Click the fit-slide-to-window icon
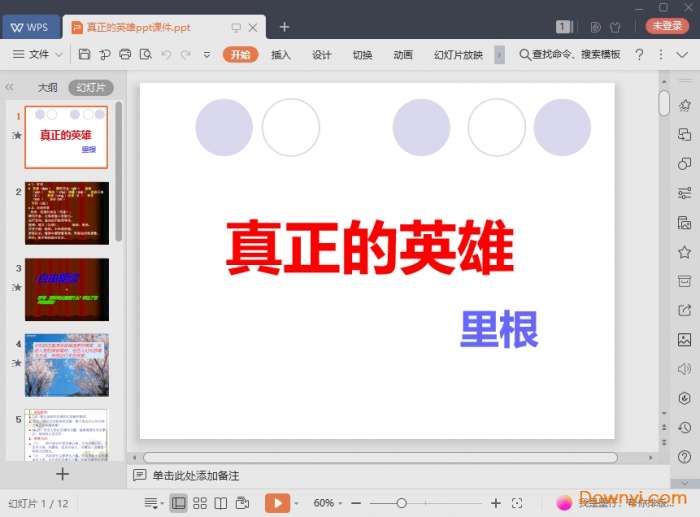700x517 pixels. tap(517, 503)
